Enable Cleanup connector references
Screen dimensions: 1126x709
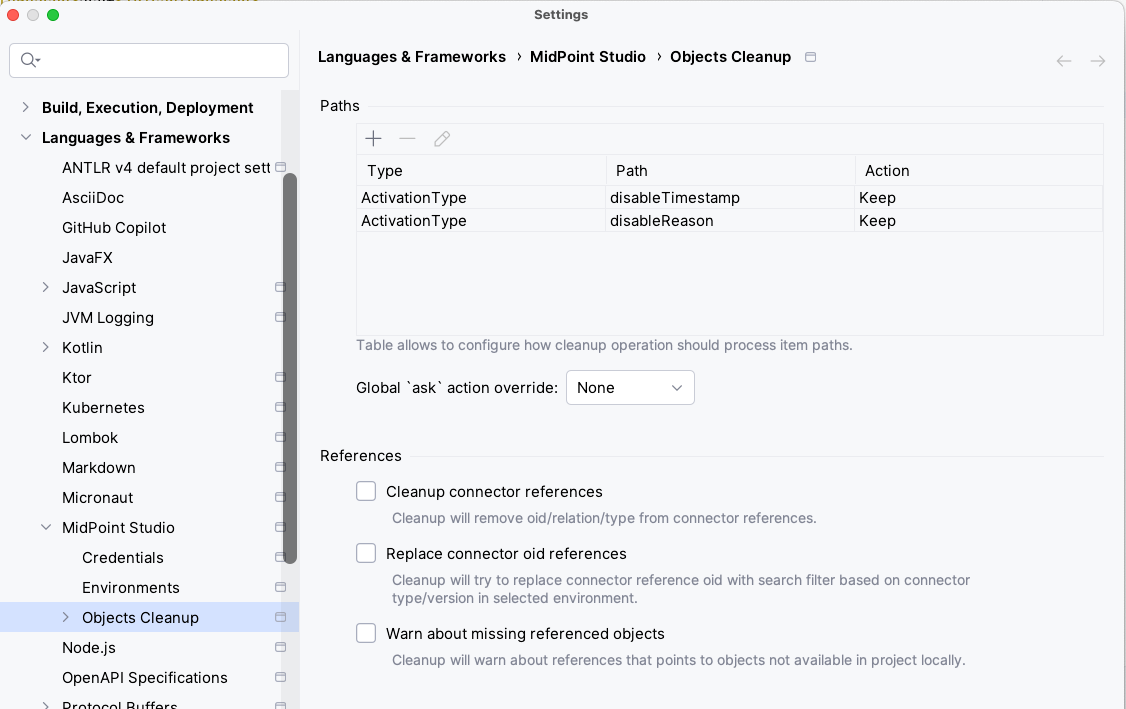[x=366, y=491]
